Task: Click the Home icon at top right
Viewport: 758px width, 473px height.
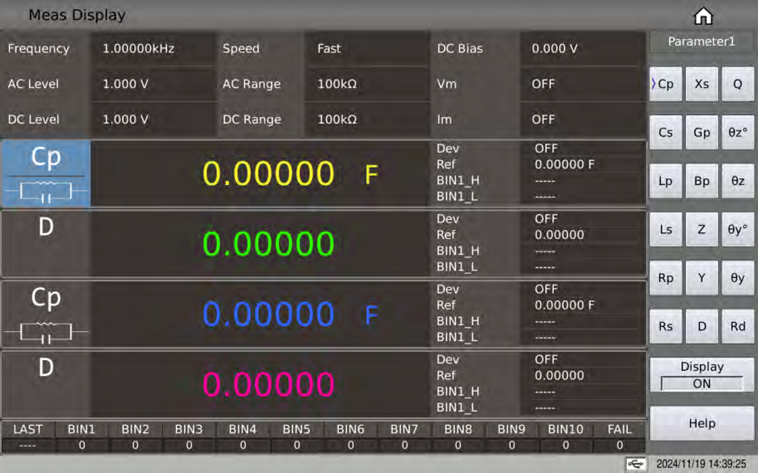Action: [702, 16]
